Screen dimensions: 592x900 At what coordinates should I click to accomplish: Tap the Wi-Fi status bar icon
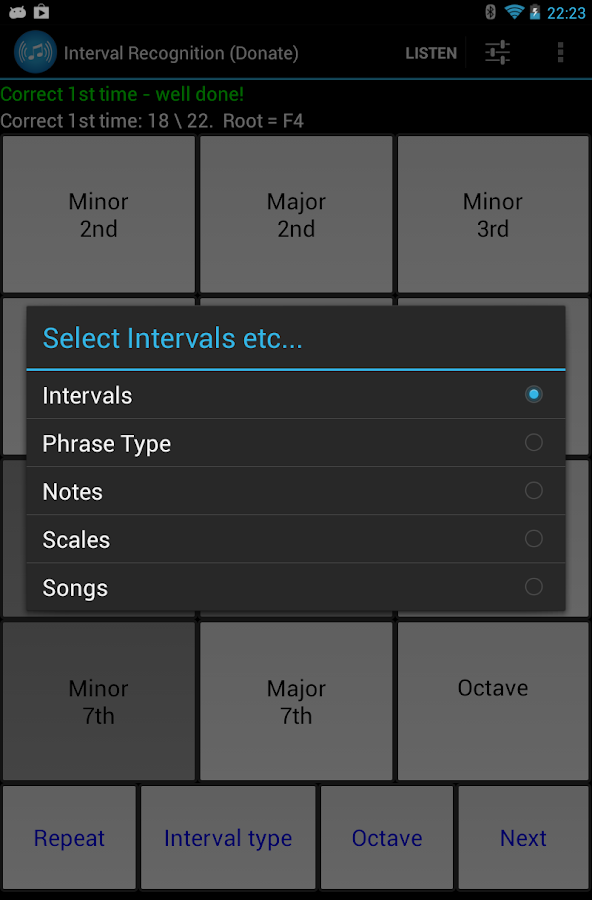[514, 11]
